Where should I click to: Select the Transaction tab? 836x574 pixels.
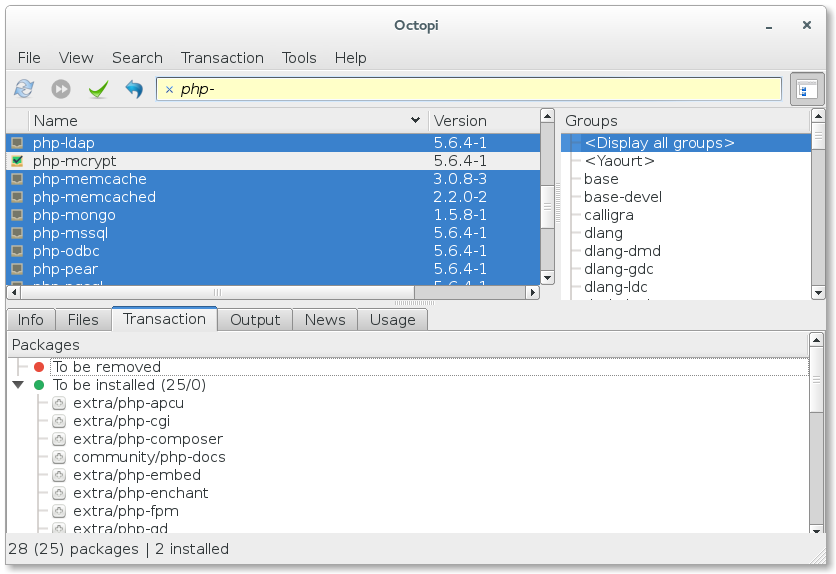pos(164,319)
